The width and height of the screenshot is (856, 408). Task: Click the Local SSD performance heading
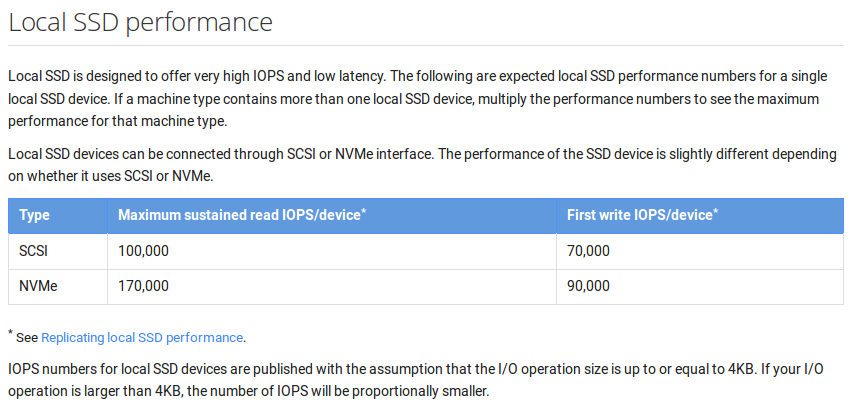140,23
